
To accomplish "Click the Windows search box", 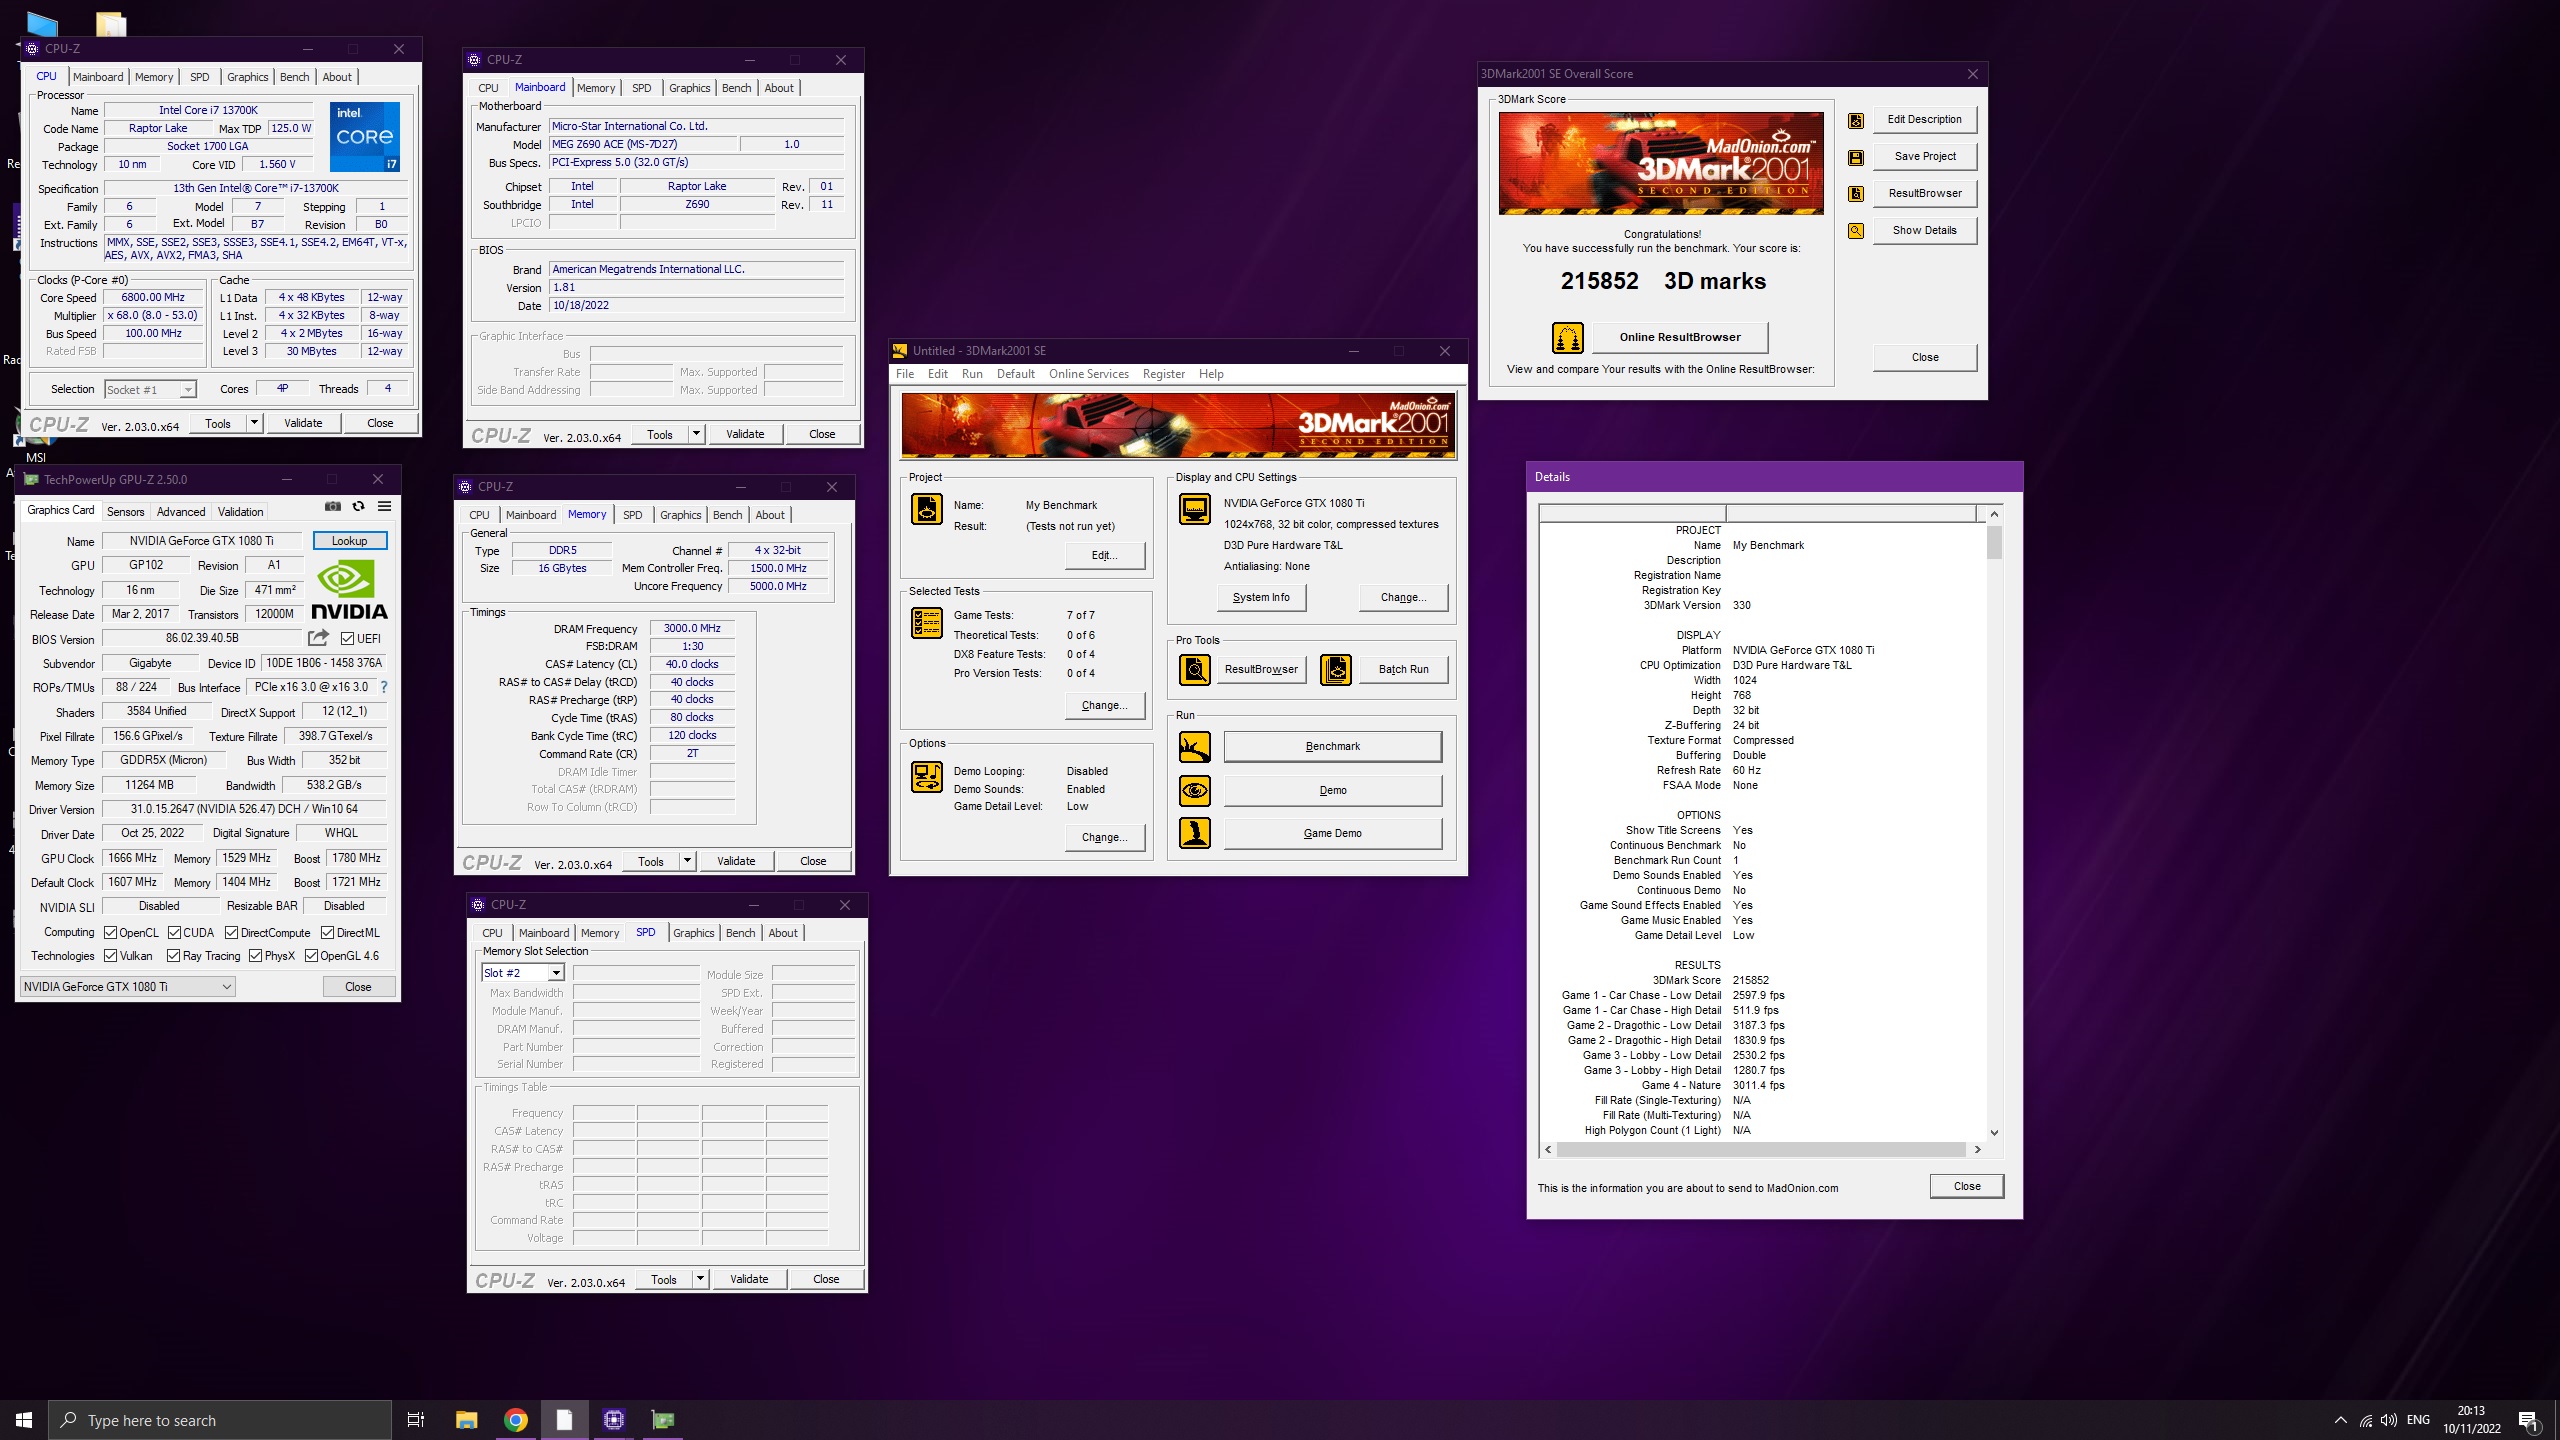I will tap(220, 1420).
